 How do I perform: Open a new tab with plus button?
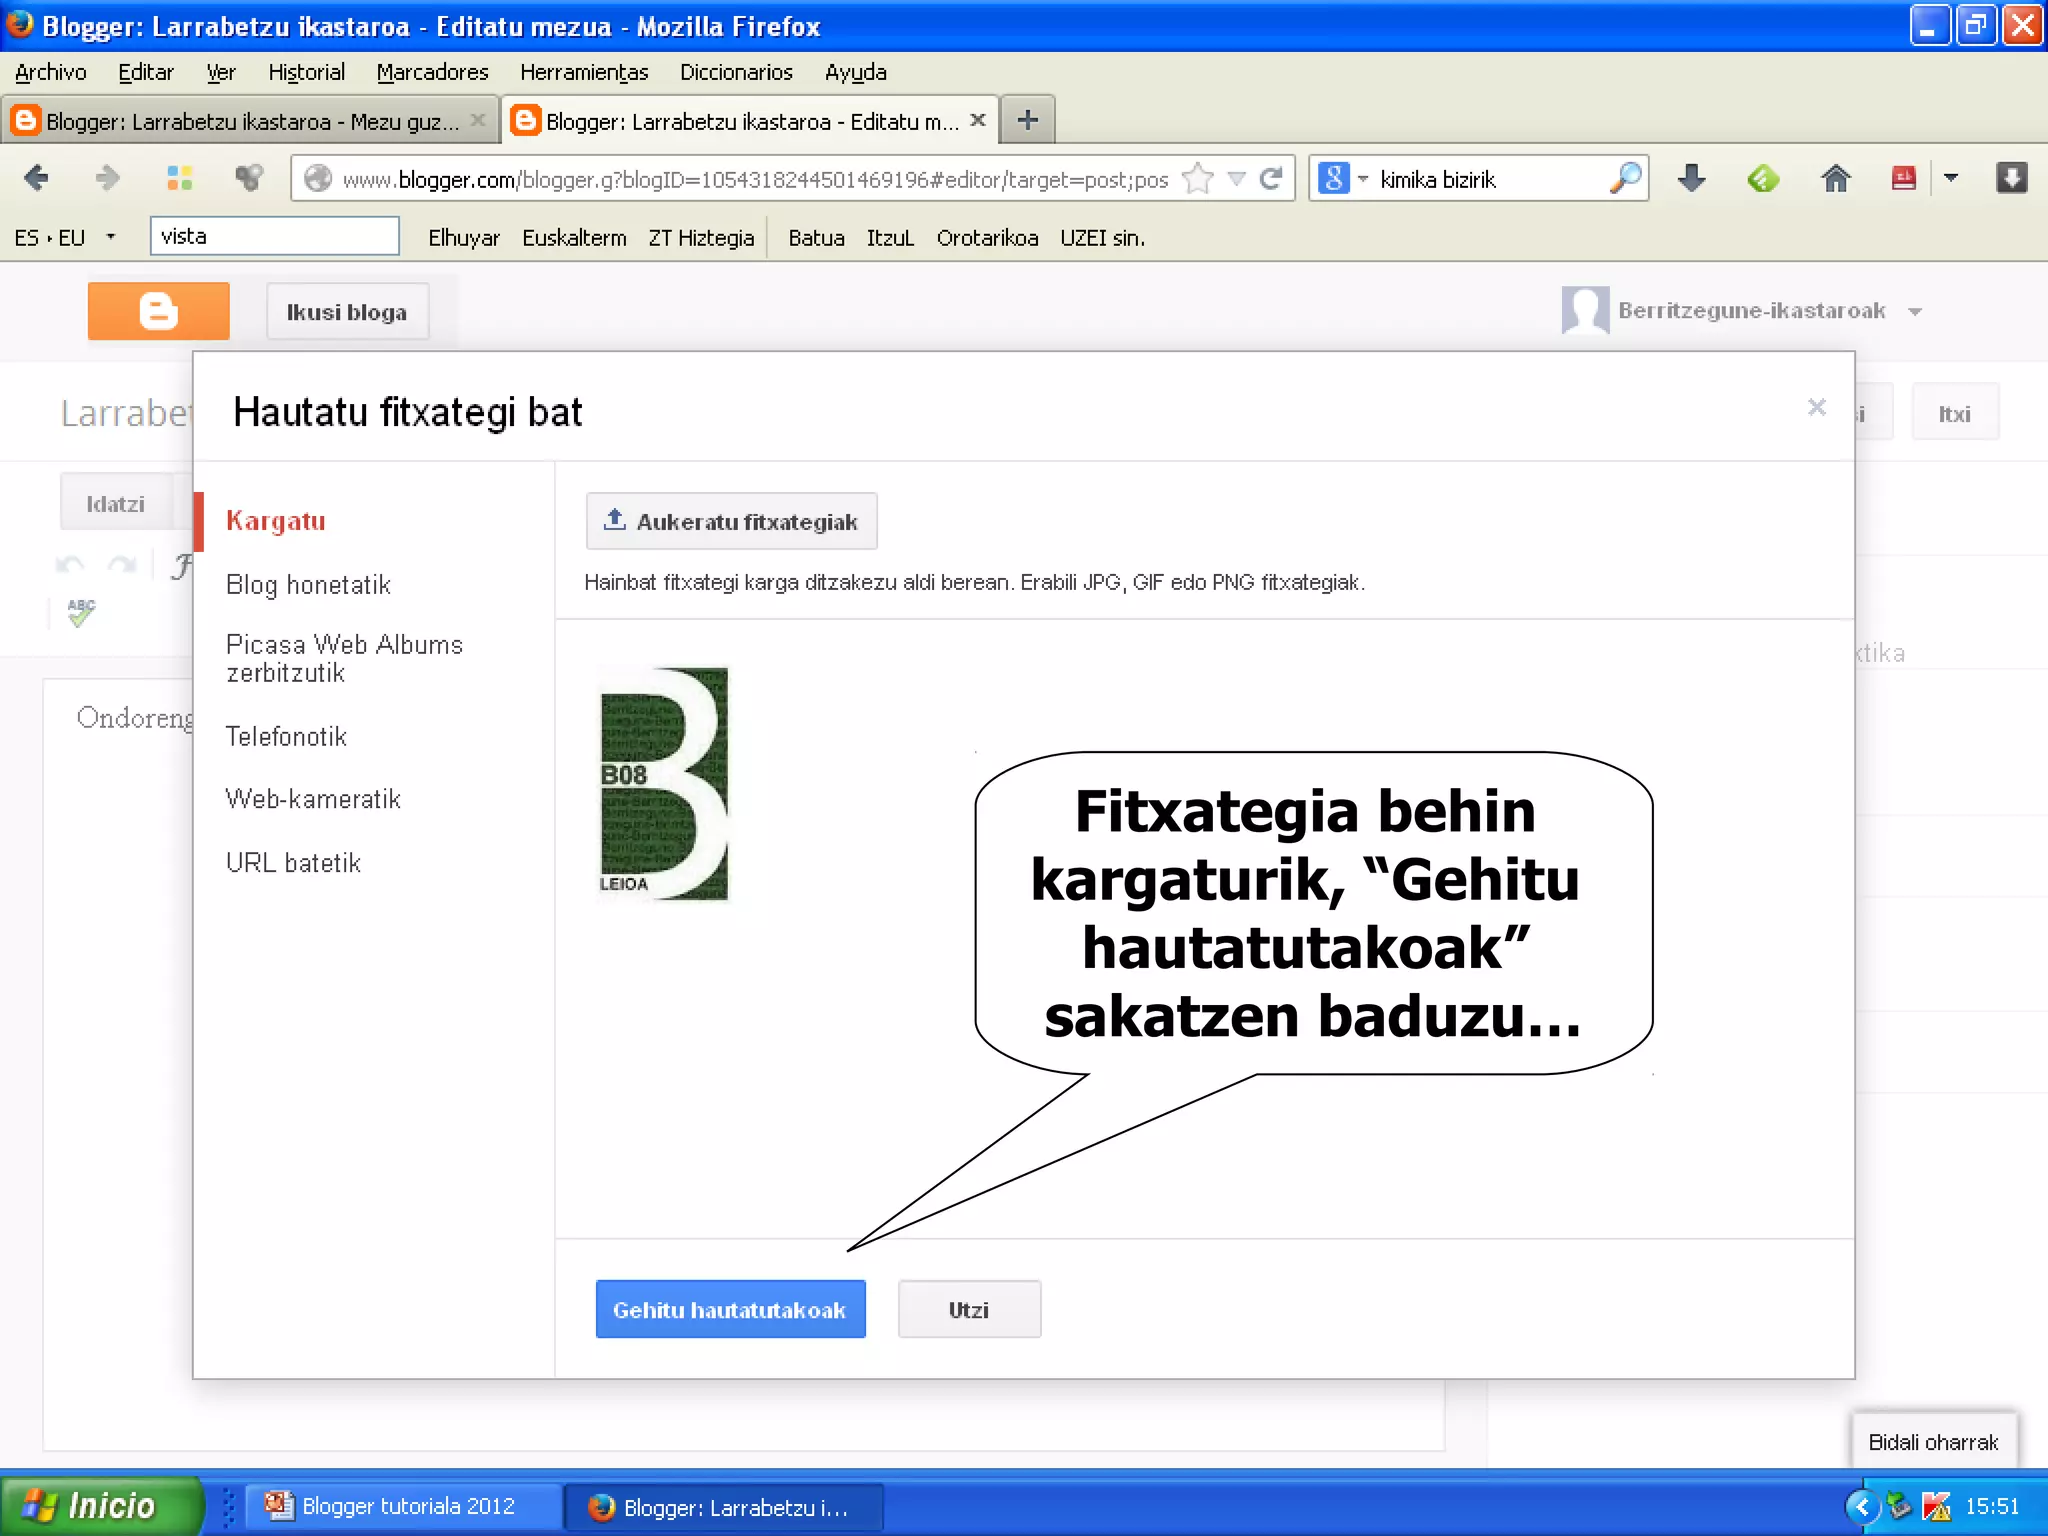1027,121
